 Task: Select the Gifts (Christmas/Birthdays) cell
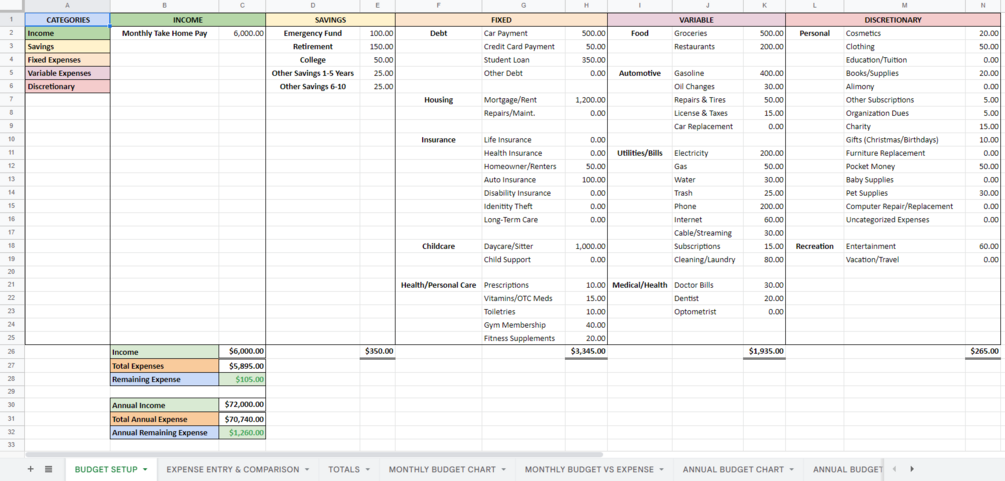pyautogui.click(x=905, y=140)
